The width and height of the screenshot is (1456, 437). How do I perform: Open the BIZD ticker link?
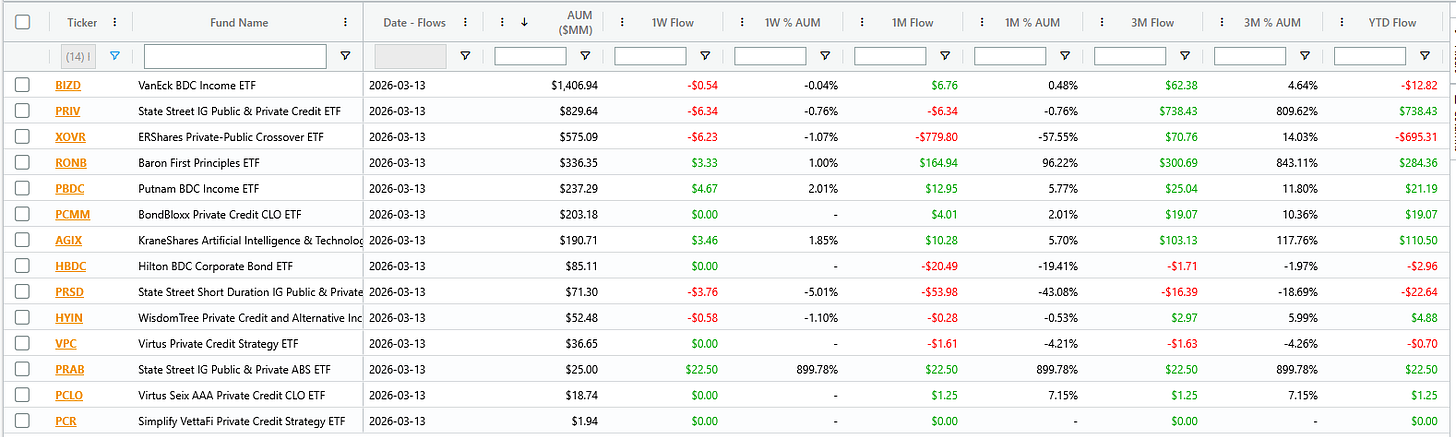(69, 86)
